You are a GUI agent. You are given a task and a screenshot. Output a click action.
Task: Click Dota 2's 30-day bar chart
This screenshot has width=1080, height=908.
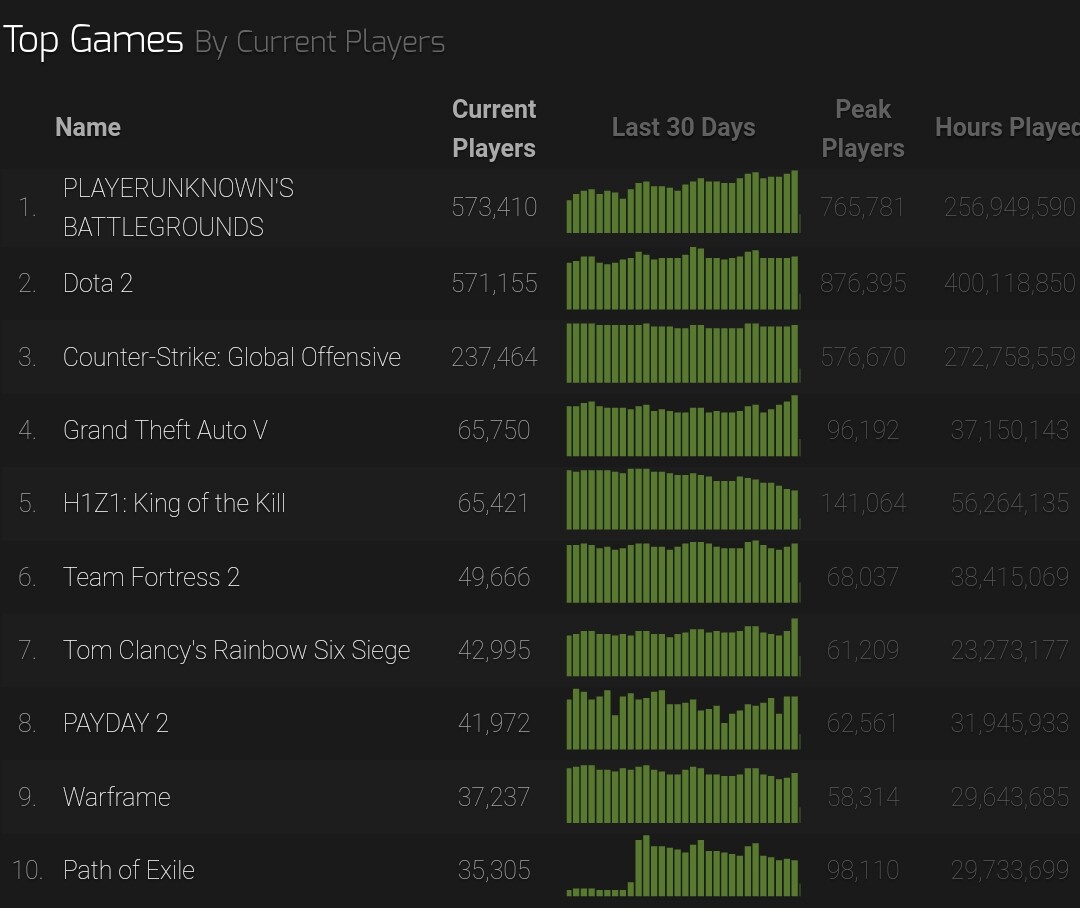(683, 280)
